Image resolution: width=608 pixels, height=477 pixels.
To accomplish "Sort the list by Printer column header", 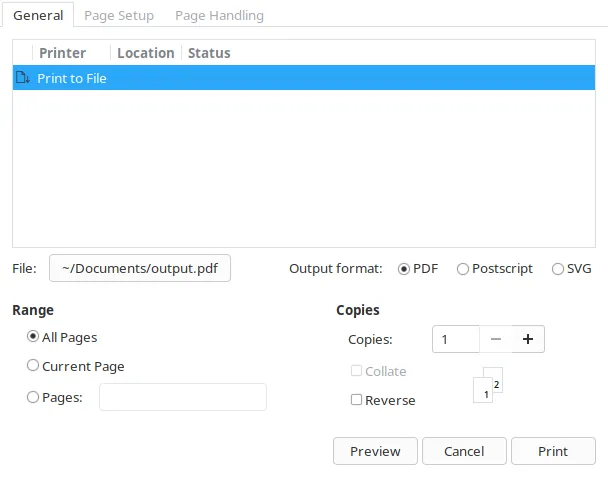I will click(x=62, y=53).
